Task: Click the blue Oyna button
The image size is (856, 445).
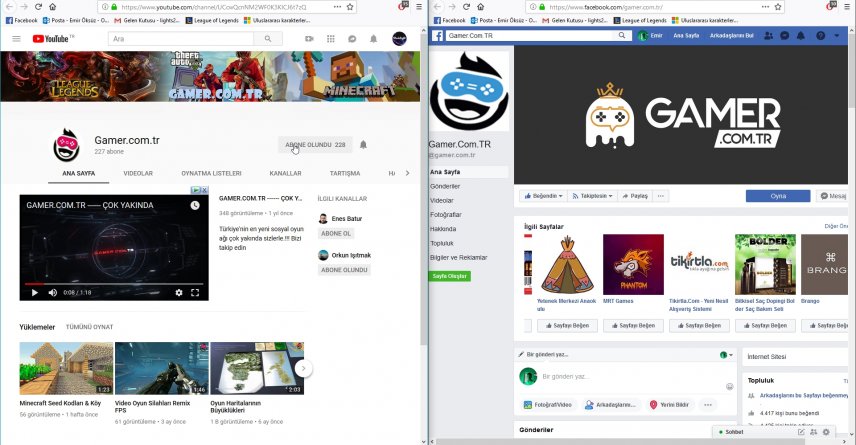Action: (778, 196)
